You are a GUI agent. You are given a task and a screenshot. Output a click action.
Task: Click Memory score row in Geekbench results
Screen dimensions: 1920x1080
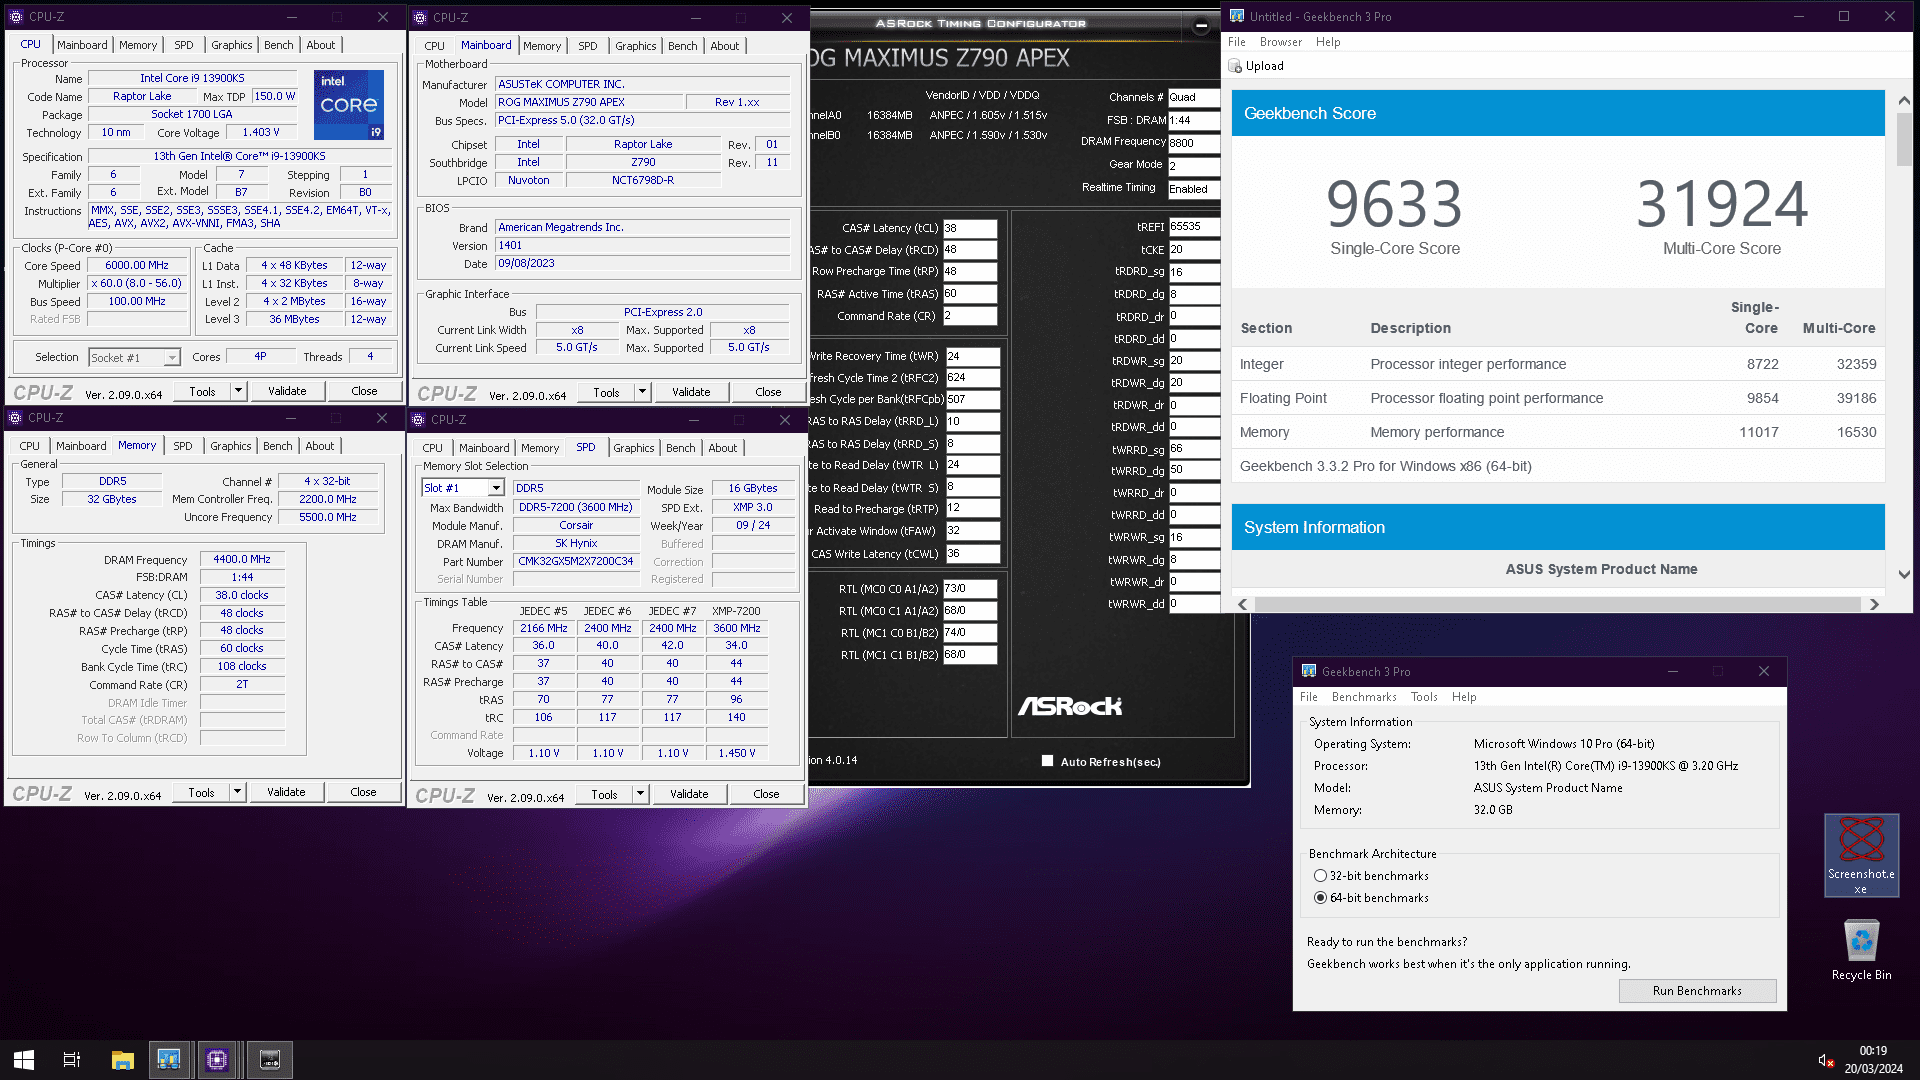(x=1558, y=432)
